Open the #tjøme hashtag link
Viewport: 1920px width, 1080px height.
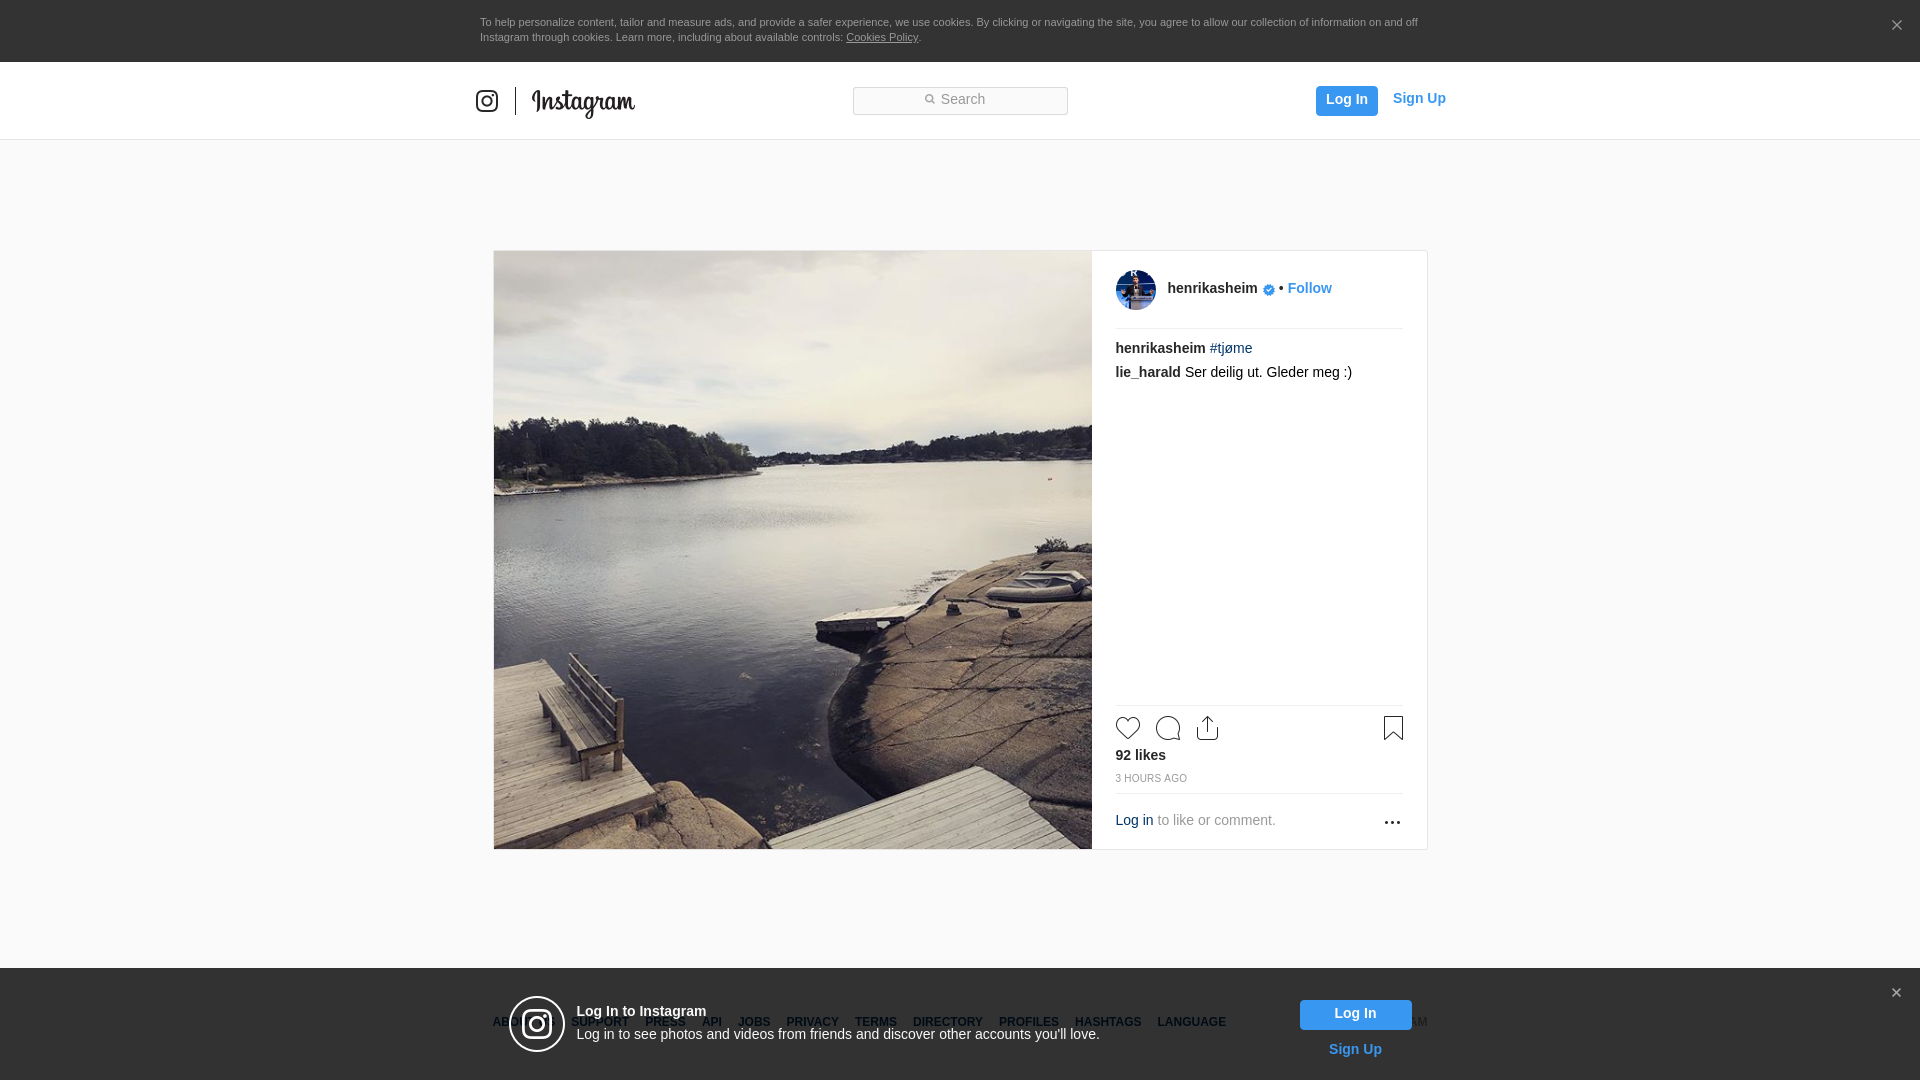click(x=1230, y=348)
